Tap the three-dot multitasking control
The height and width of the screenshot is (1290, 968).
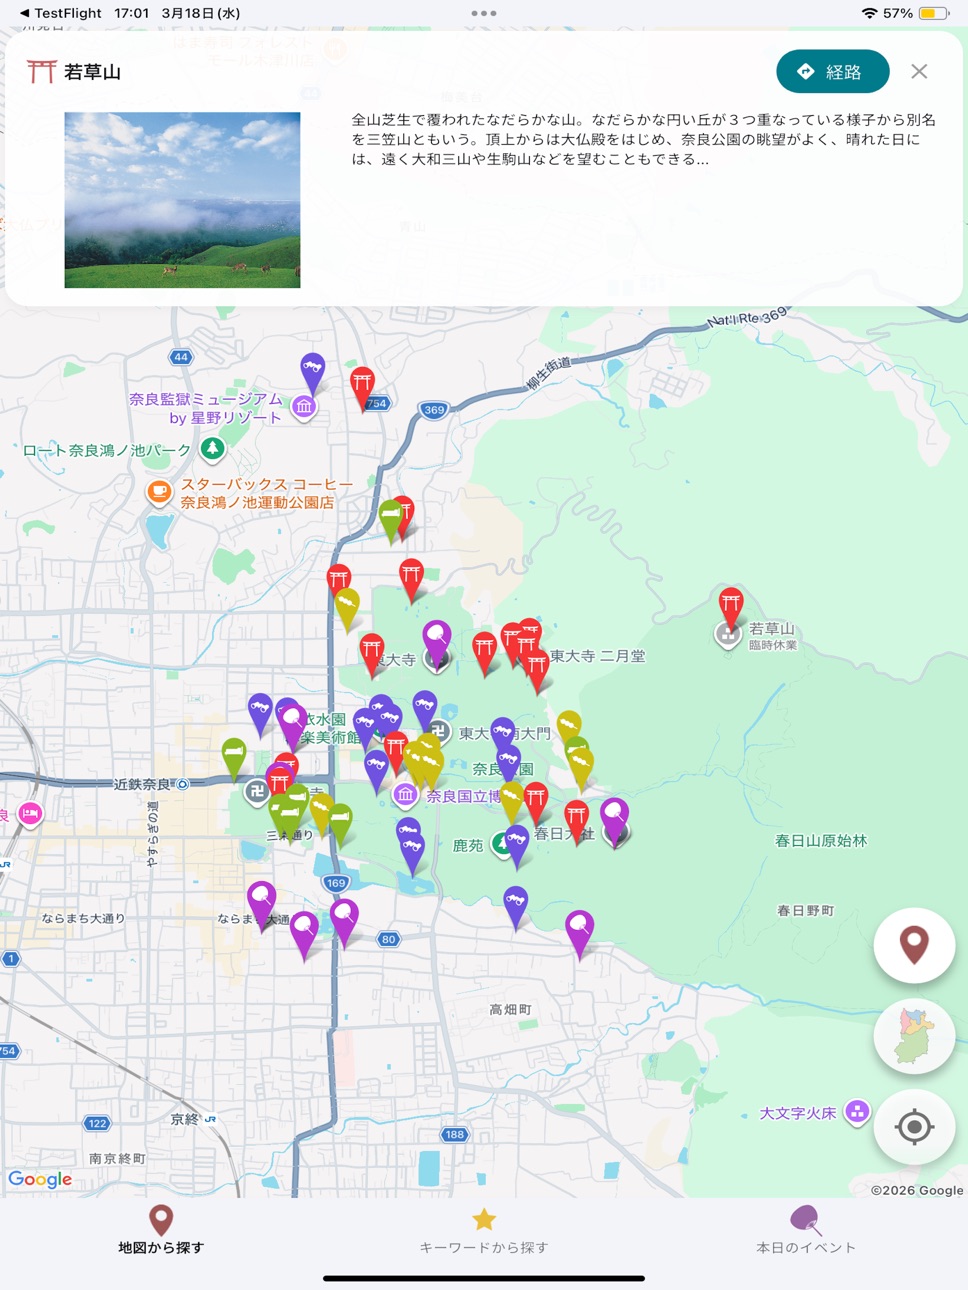(484, 13)
